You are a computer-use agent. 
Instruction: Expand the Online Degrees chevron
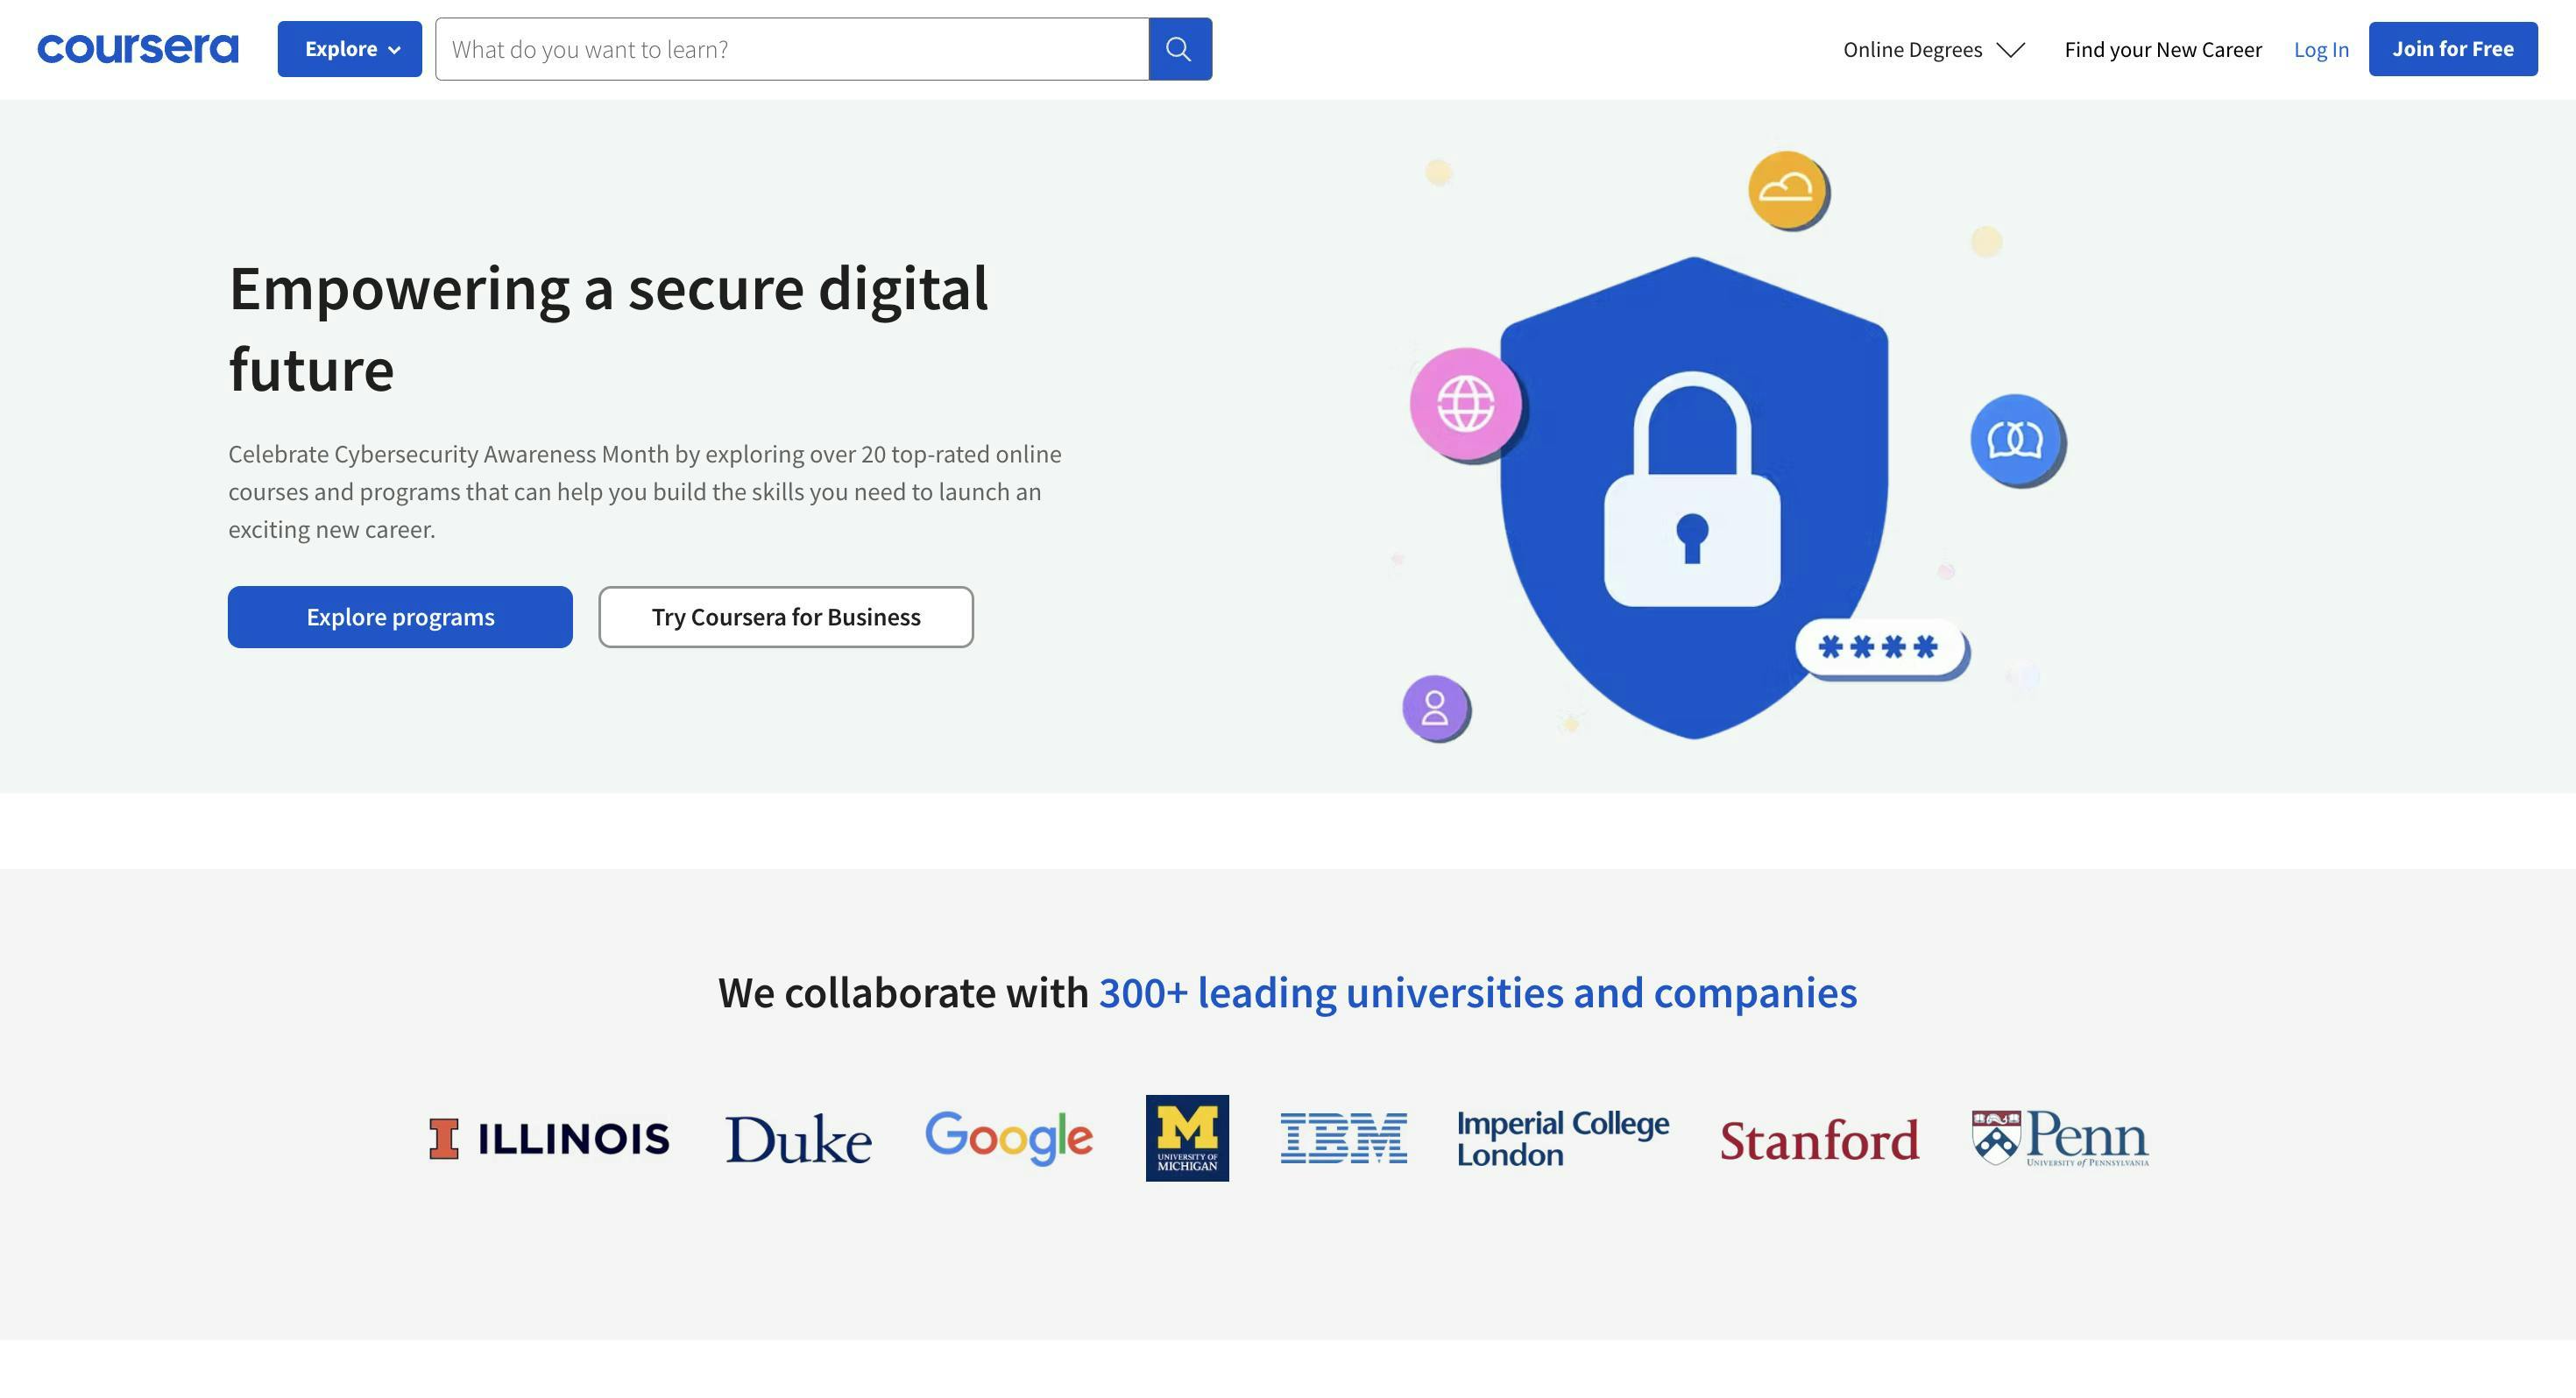point(2011,49)
